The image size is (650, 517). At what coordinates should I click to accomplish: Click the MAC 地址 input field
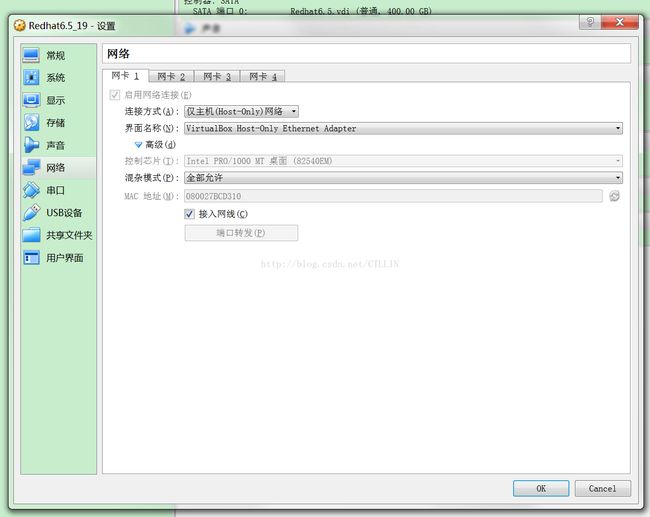(393, 196)
